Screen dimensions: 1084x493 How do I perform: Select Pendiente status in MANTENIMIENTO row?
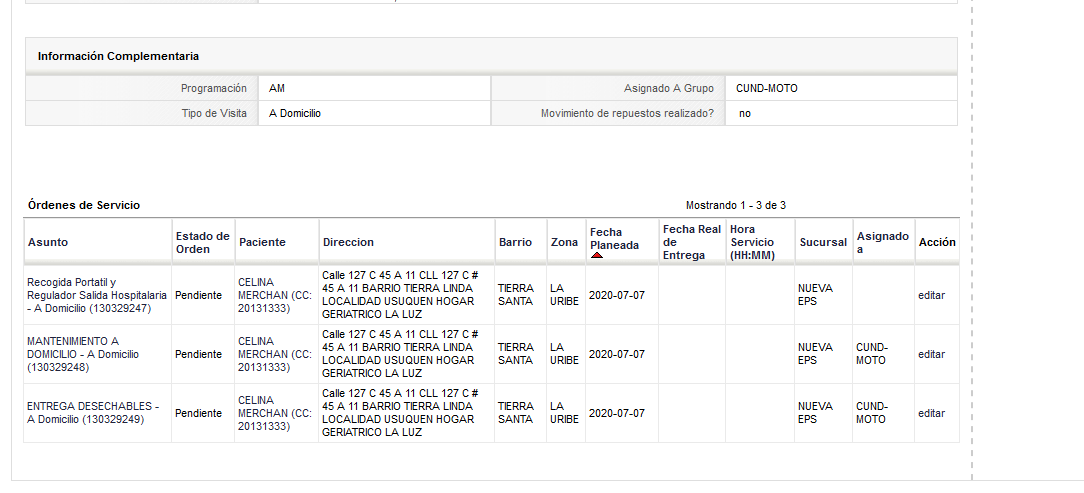198,354
